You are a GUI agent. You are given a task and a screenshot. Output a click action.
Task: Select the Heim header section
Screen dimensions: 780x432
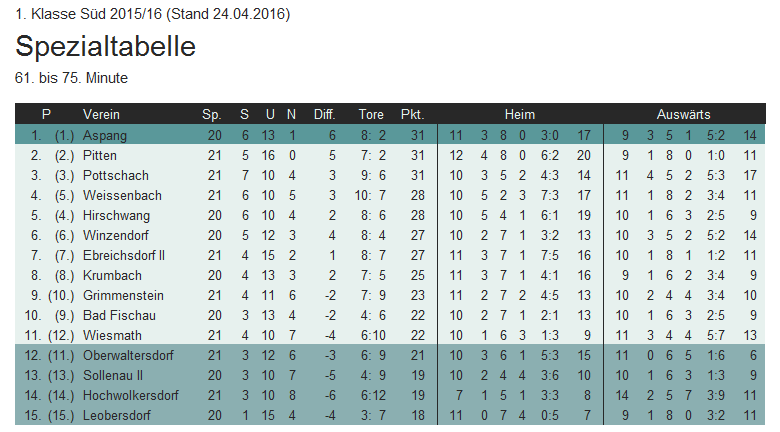coord(520,114)
